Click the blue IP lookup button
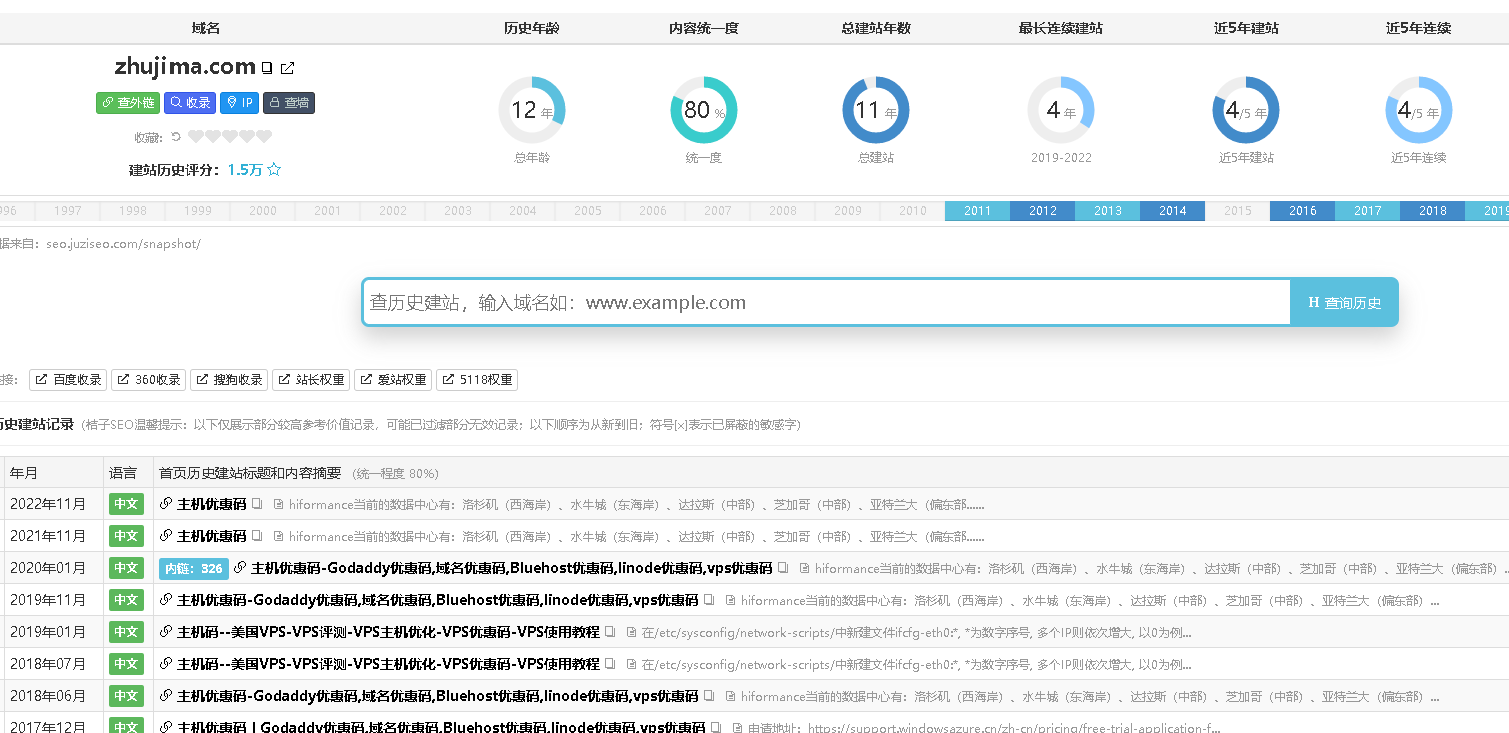 tap(239, 102)
